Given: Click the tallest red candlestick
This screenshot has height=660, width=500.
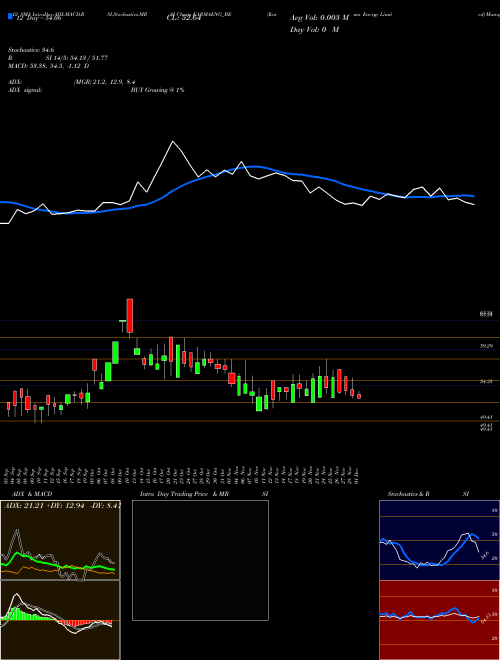Looking at the screenshot, I should tap(130, 316).
